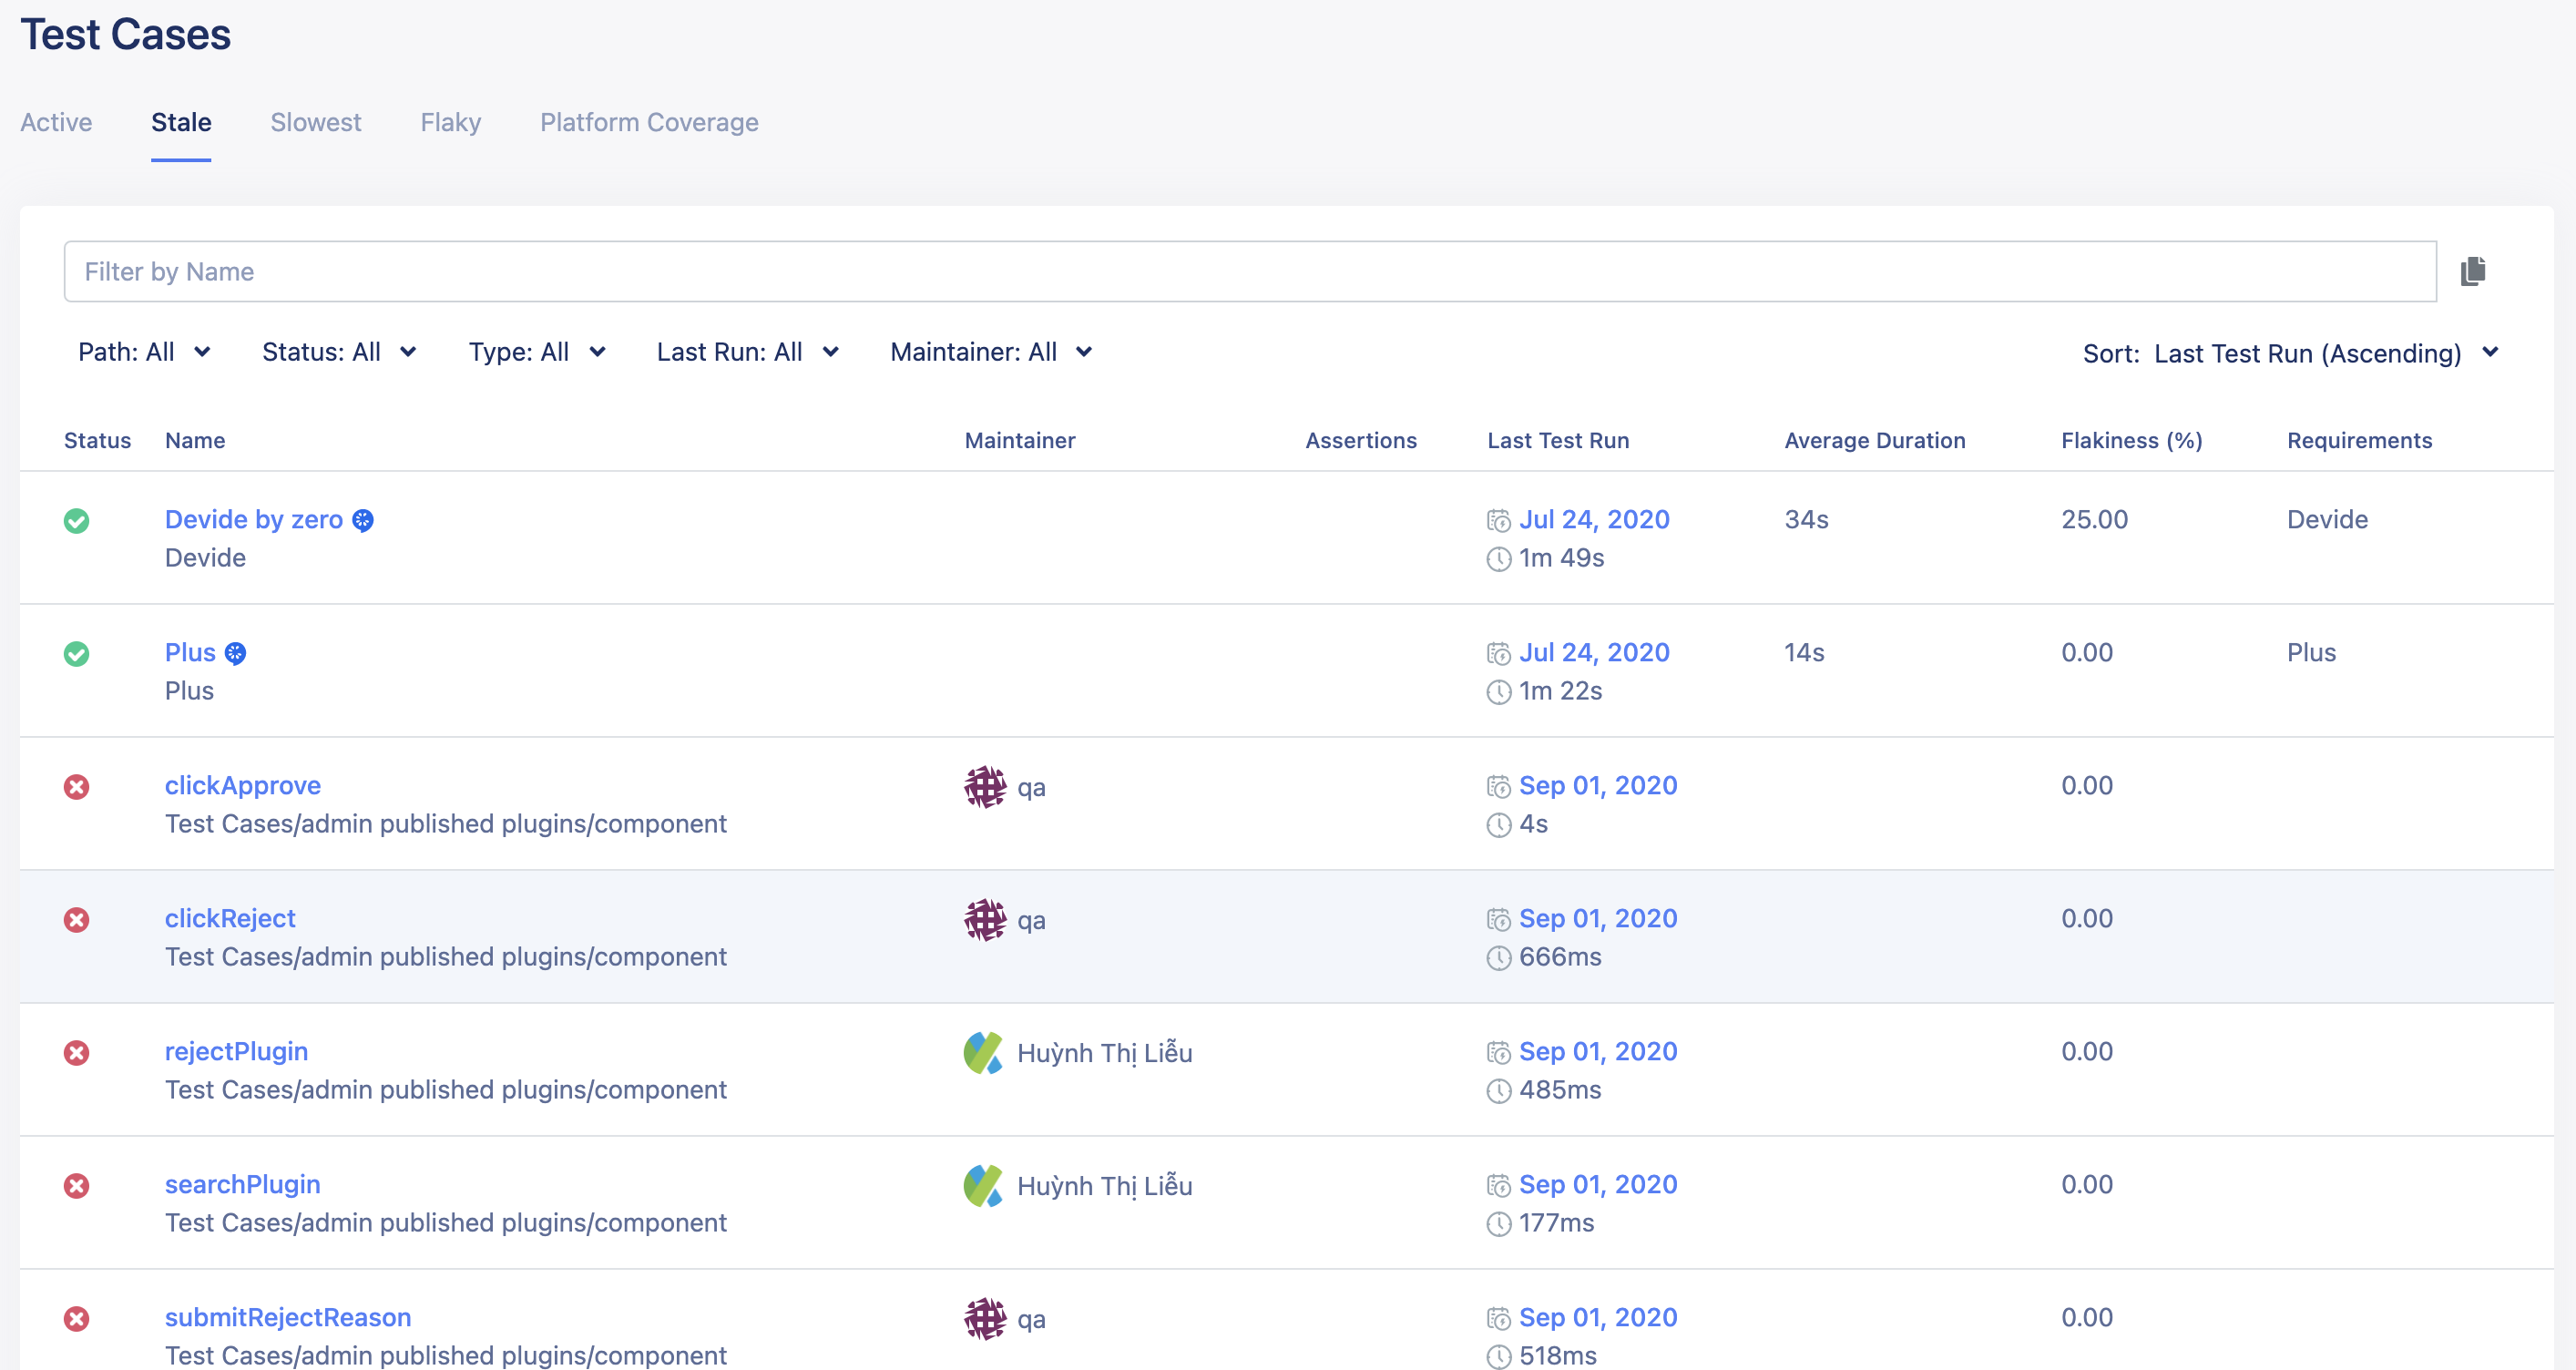The width and height of the screenshot is (2576, 1370).
Task: Open Sep 01, 2020 run for clickReject
Action: 1598,919
